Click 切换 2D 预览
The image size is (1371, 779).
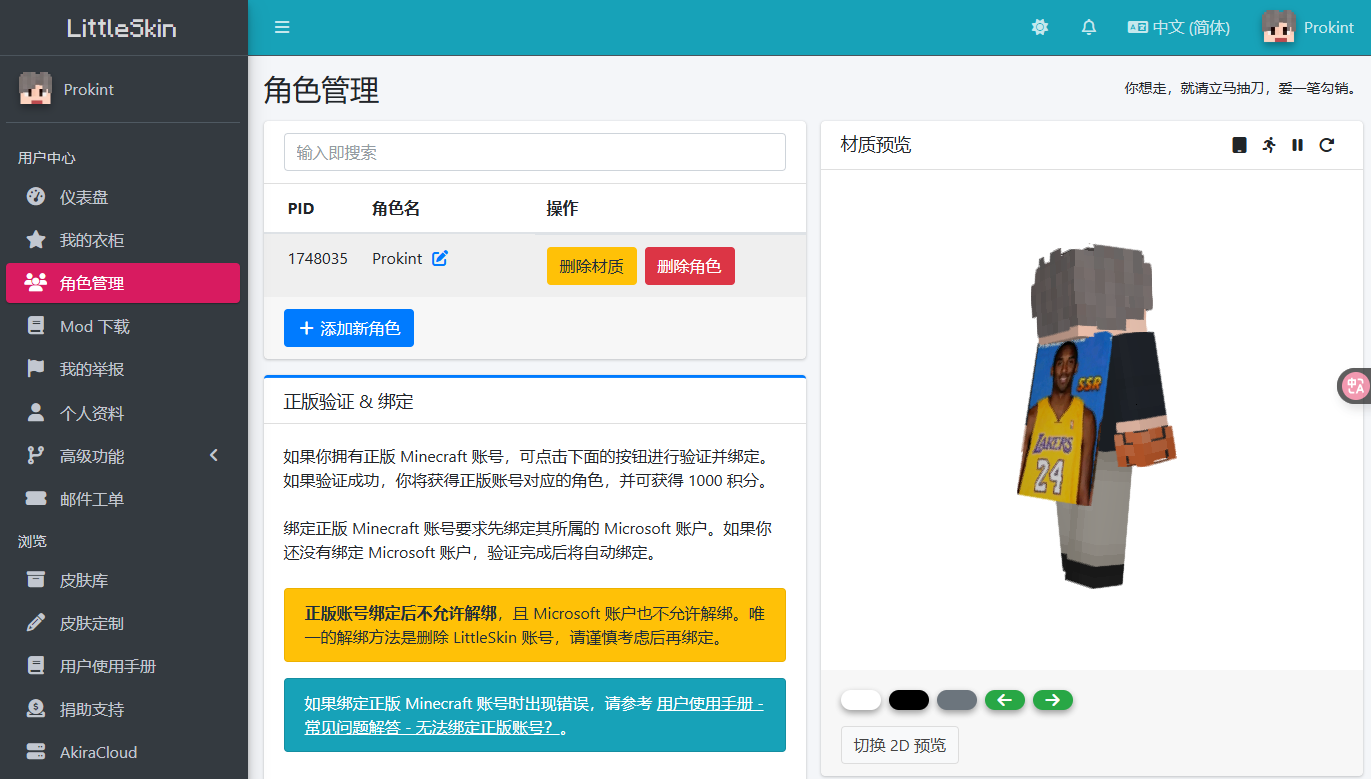click(900, 745)
